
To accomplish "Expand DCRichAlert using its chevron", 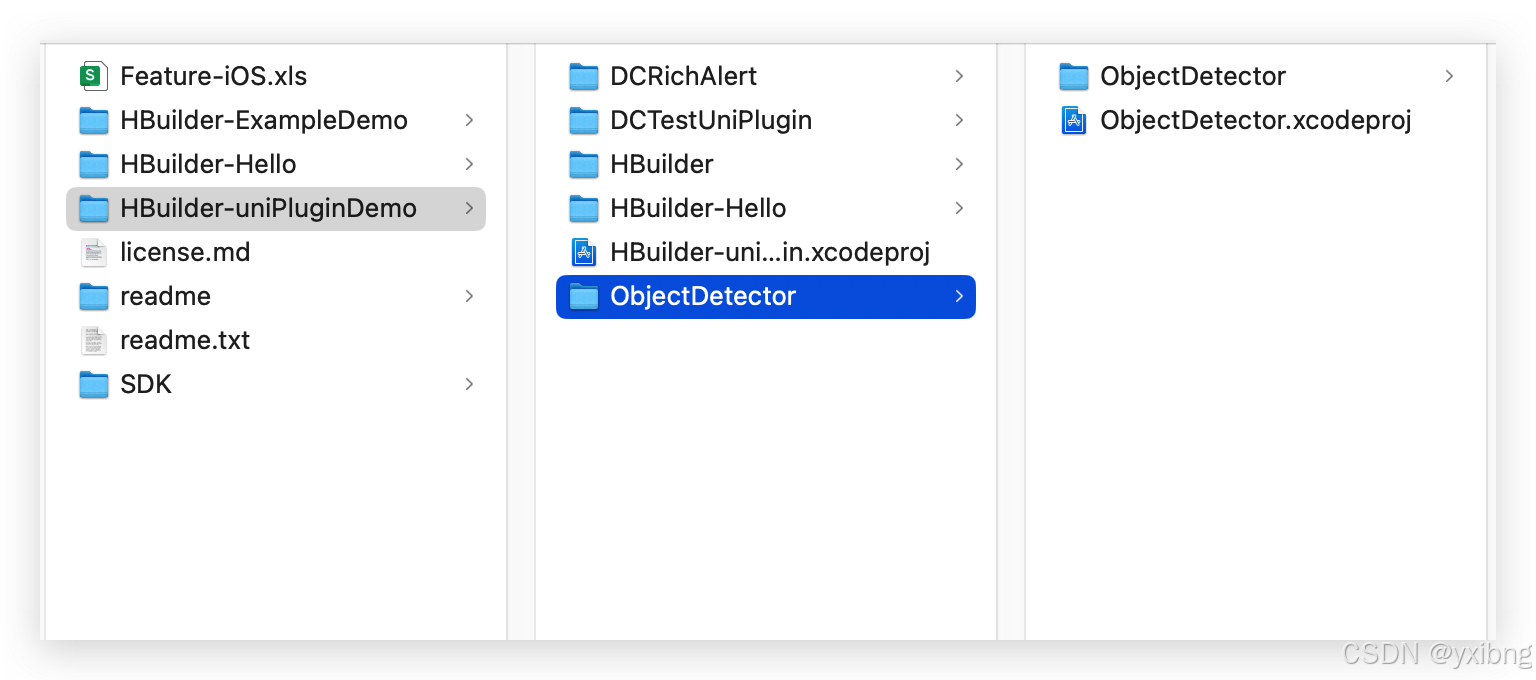I will tap(959, 76).
